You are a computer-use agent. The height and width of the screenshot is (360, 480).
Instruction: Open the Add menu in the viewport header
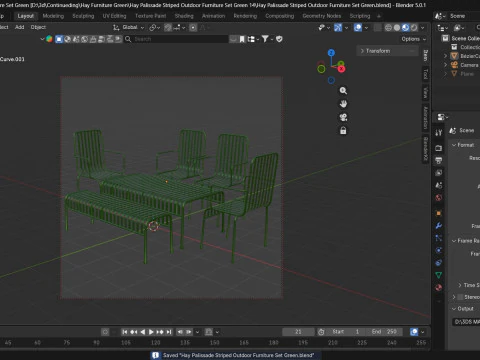(x=20, y=27)
